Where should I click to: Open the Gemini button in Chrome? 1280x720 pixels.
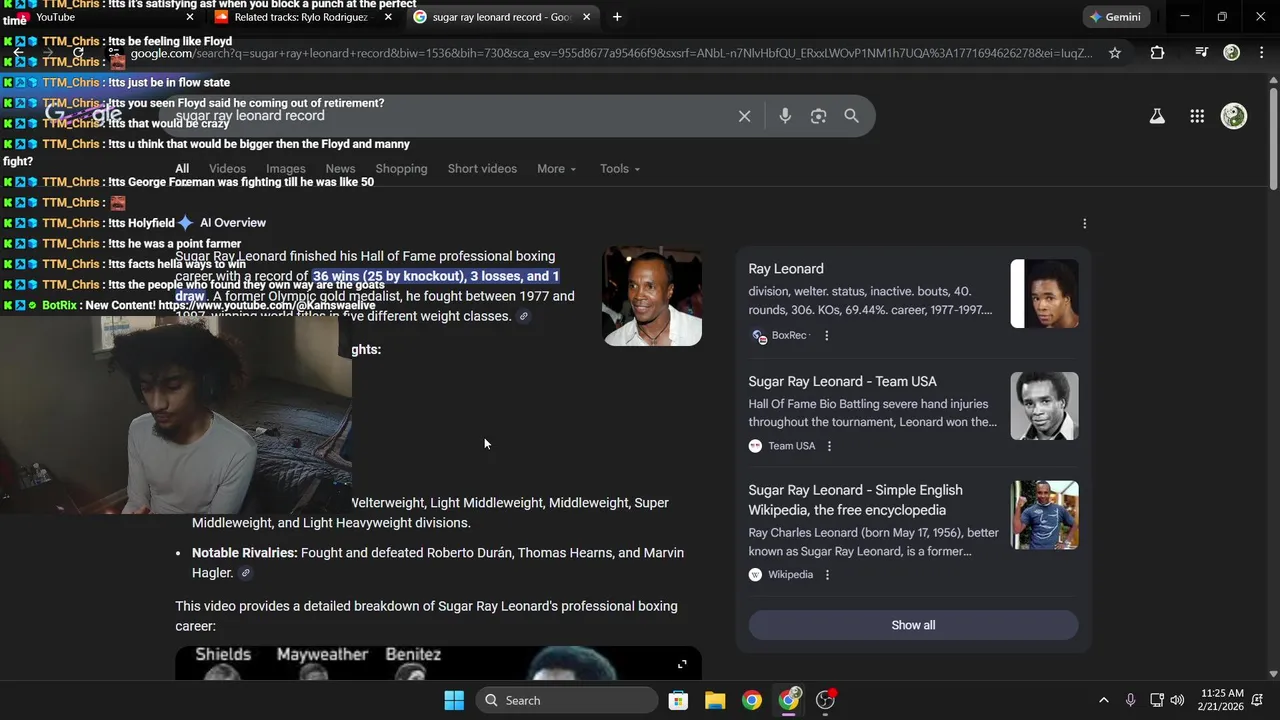(x=1116, y=17)
